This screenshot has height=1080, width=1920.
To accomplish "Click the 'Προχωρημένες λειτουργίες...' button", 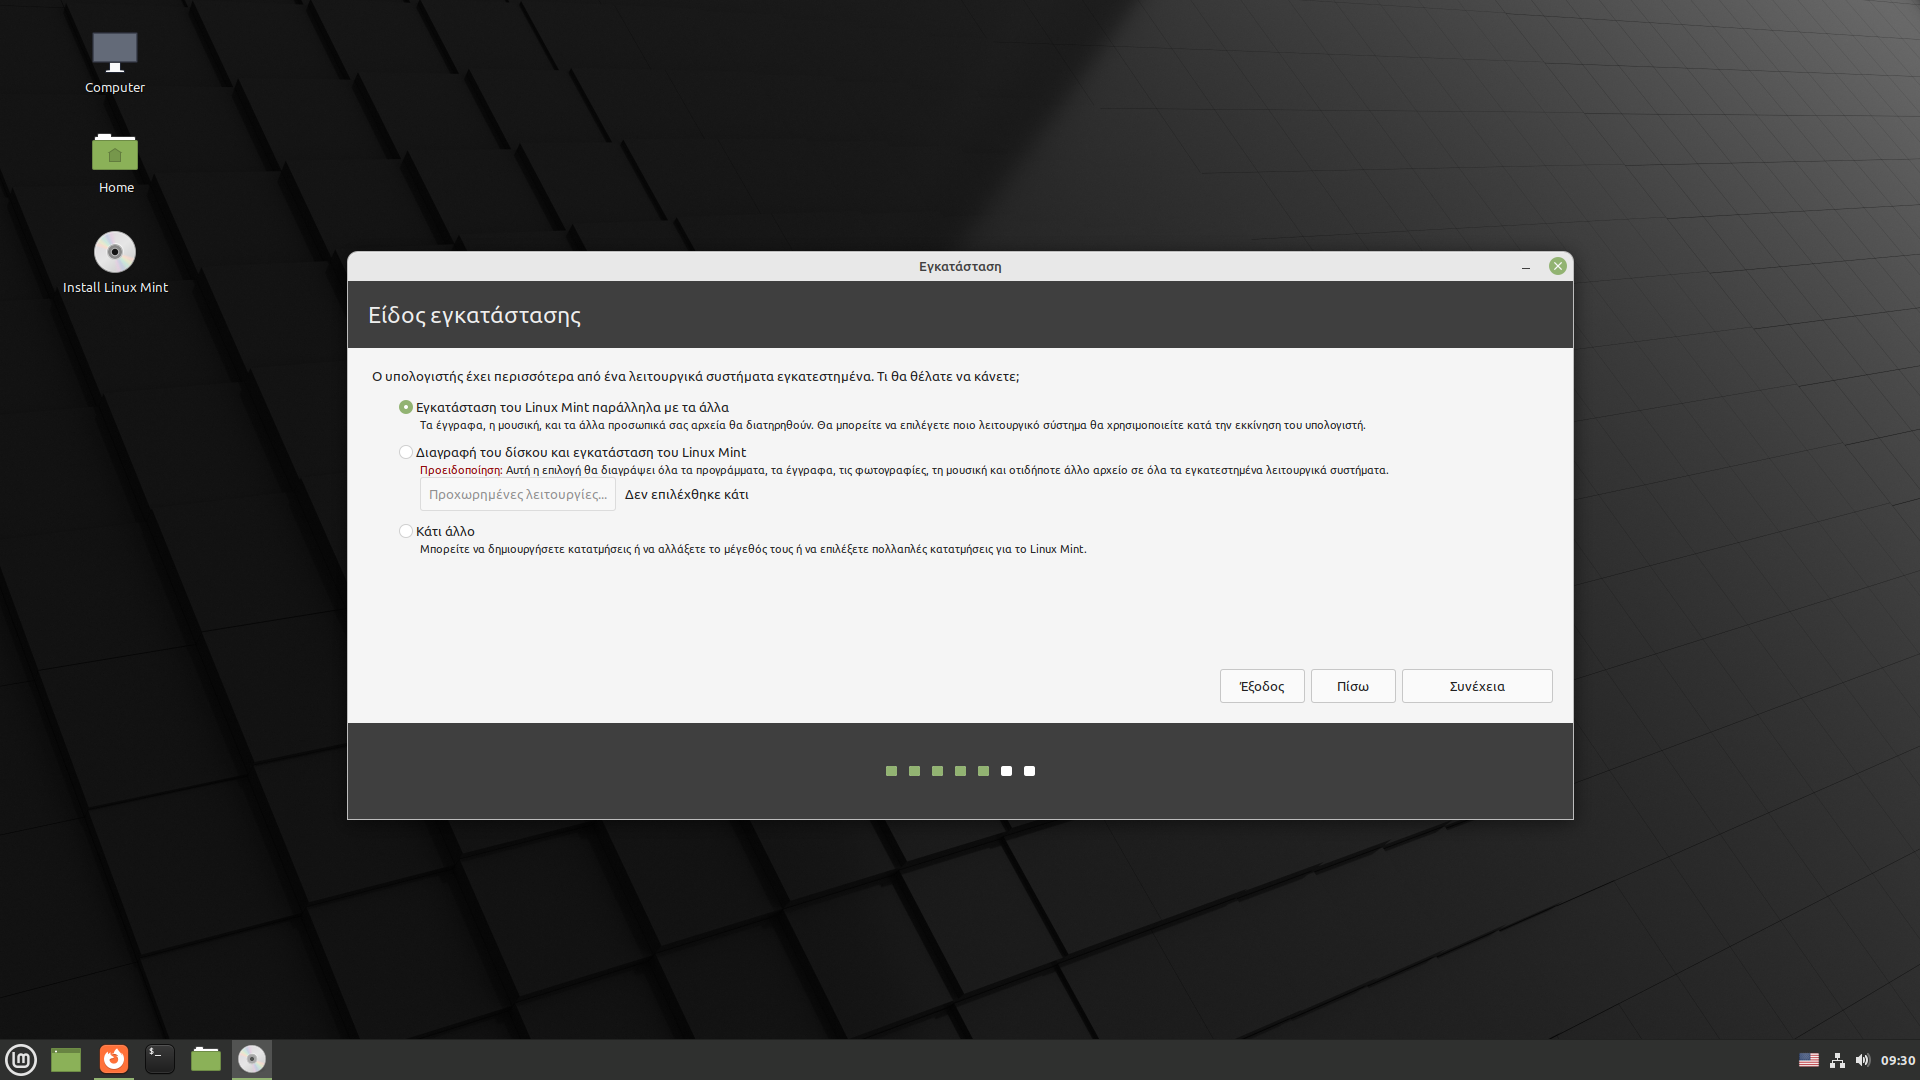I will pyautogui.click(x=517, y=494).
